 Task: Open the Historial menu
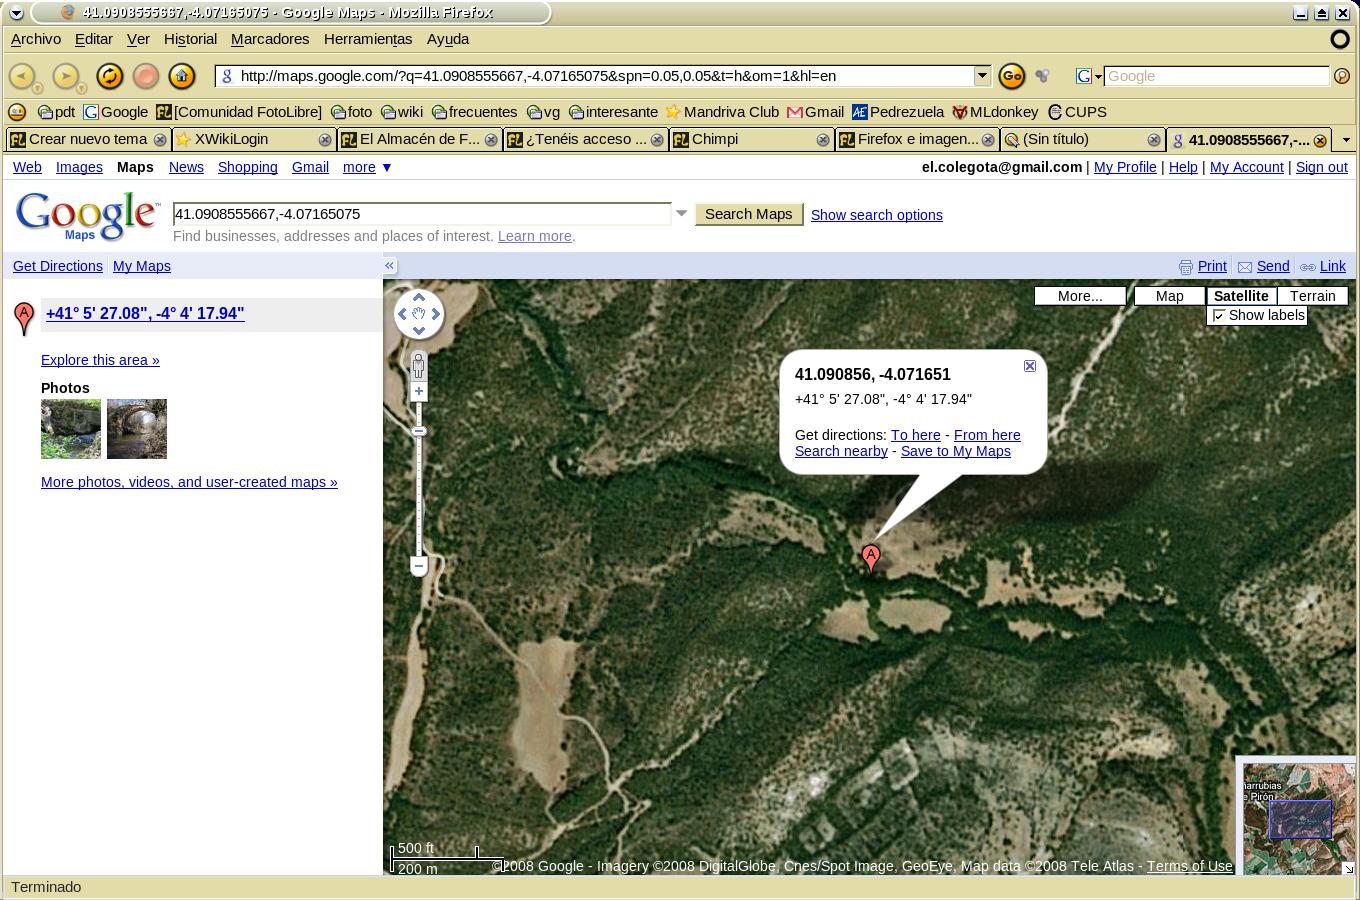[x=190, y=39]
